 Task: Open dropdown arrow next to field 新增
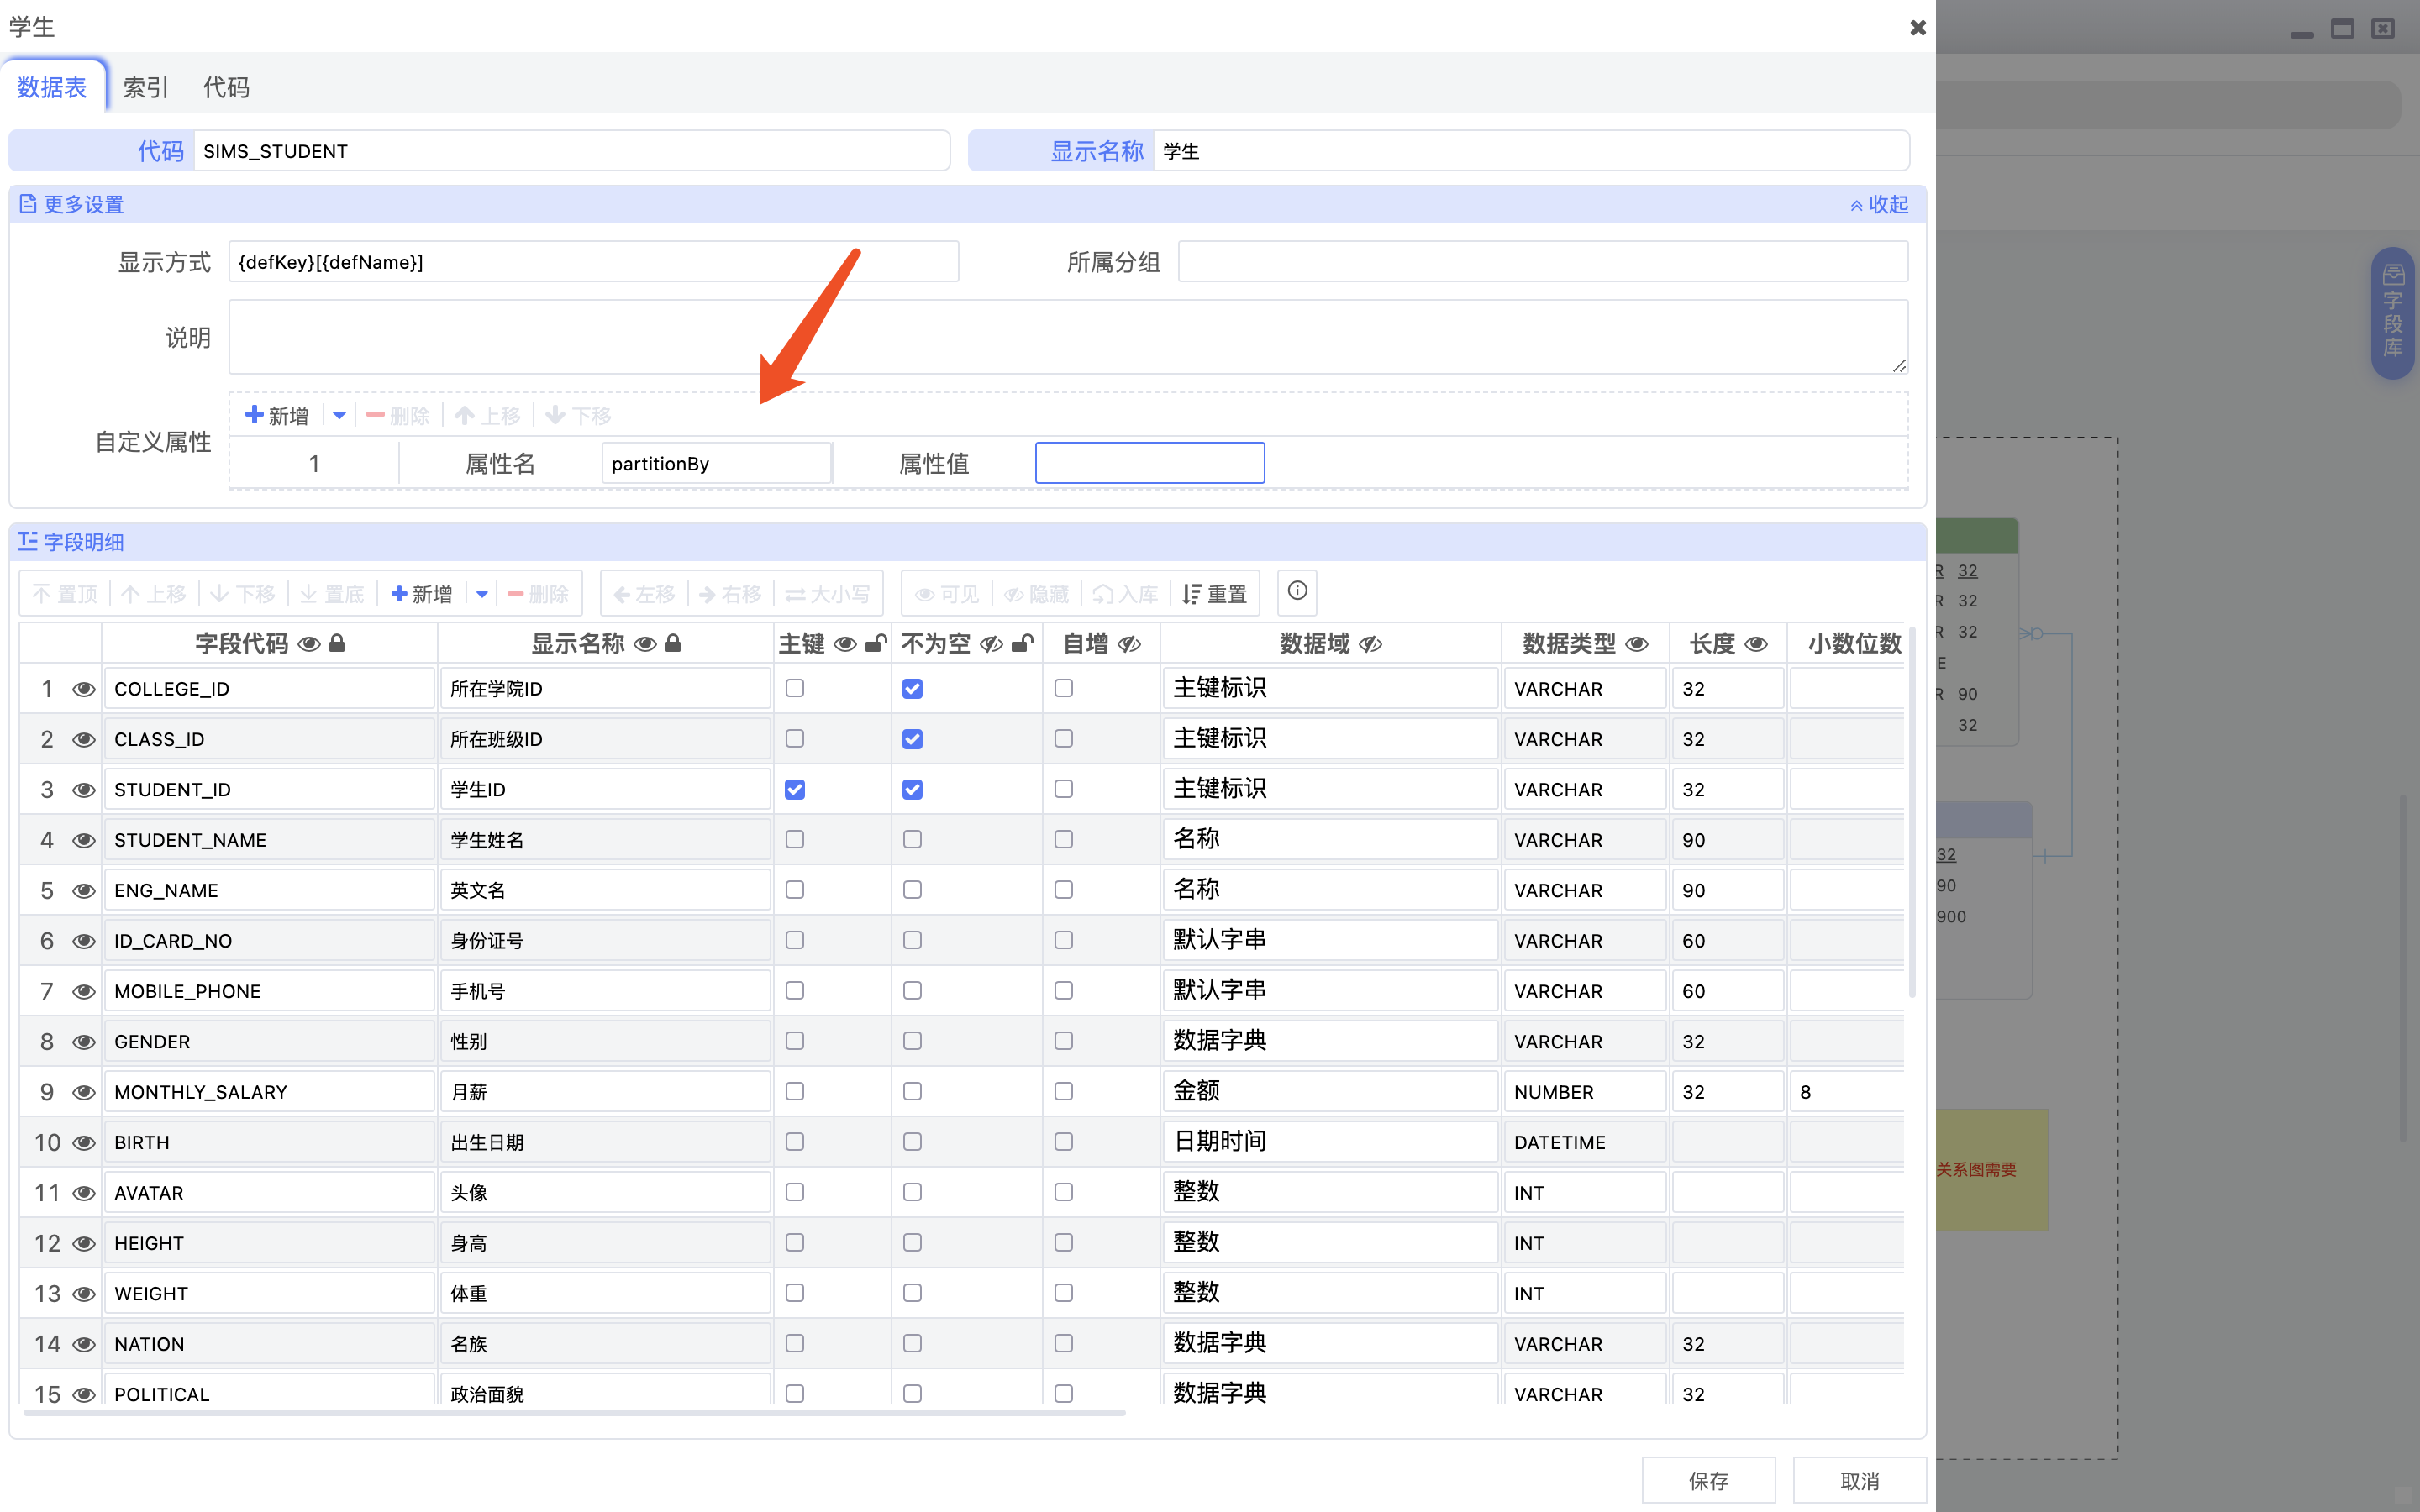pos(482,594)
